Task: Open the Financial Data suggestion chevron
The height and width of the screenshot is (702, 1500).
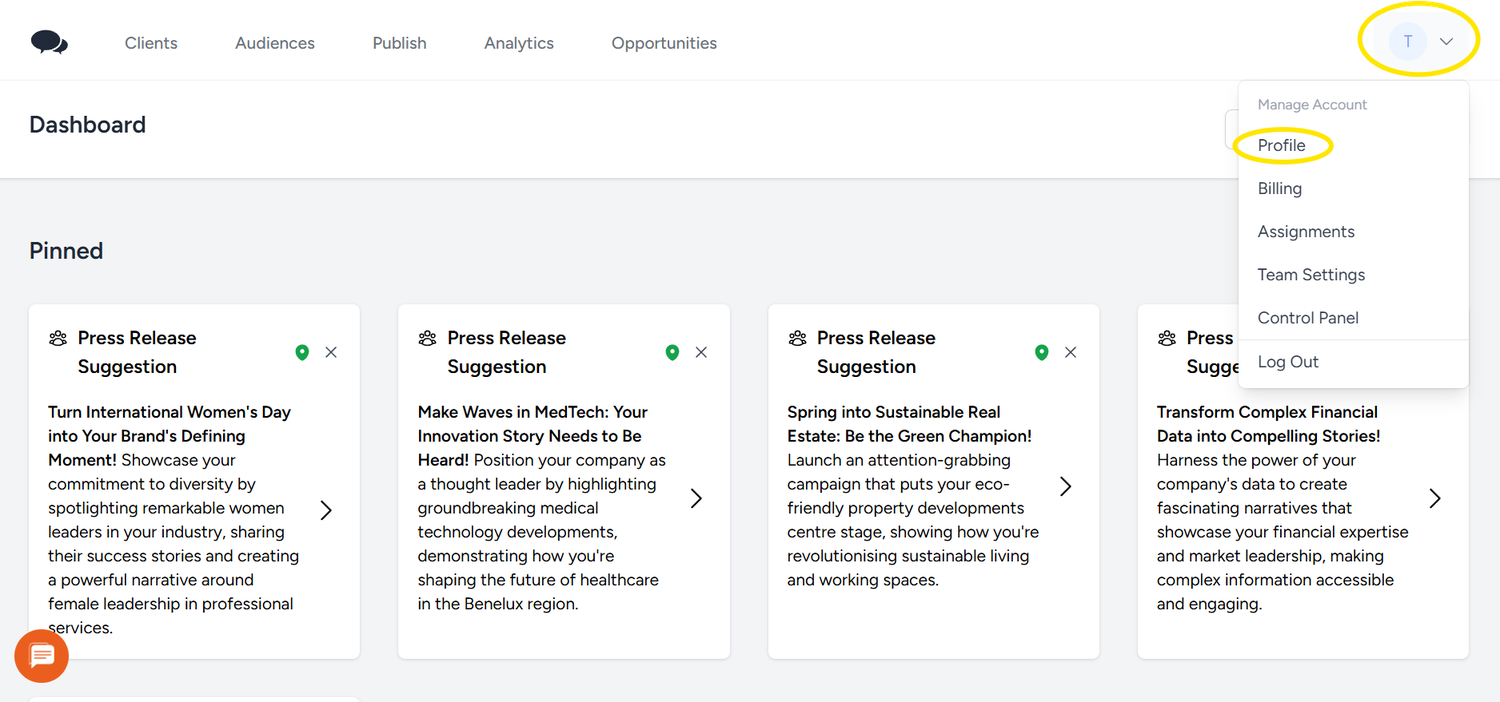Action: click(x=1434, y=498)
